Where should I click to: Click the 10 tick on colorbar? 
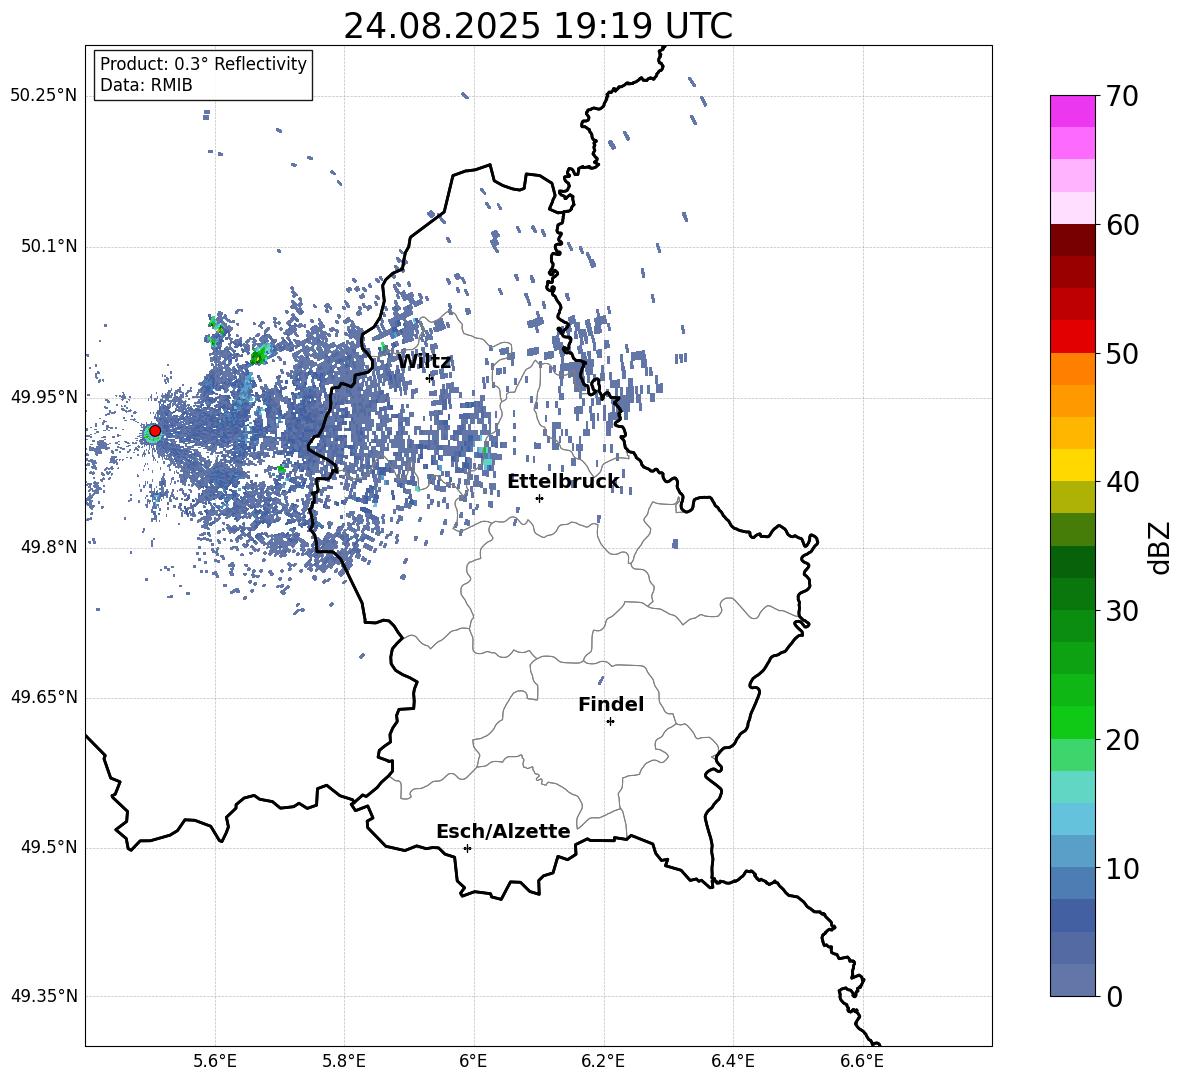pos(1122,868)
